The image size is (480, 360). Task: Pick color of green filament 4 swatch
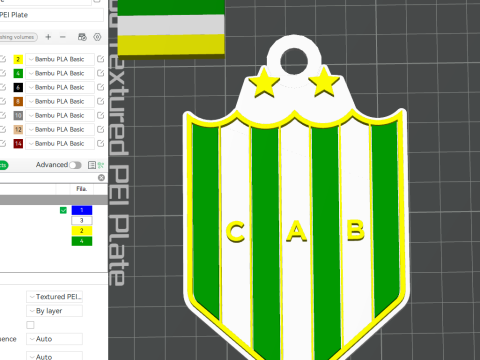[18, 73]
